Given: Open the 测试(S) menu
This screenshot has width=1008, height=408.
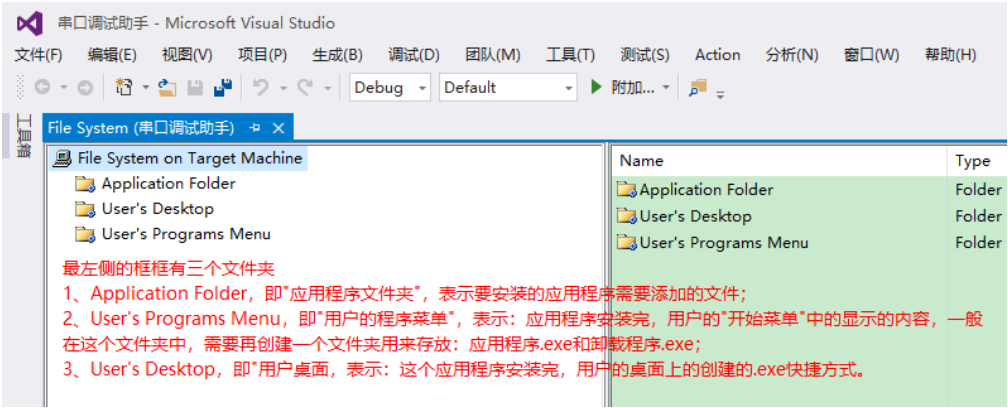Looking at the screenshot, I should pyautogui.click(x=645, y=55).
